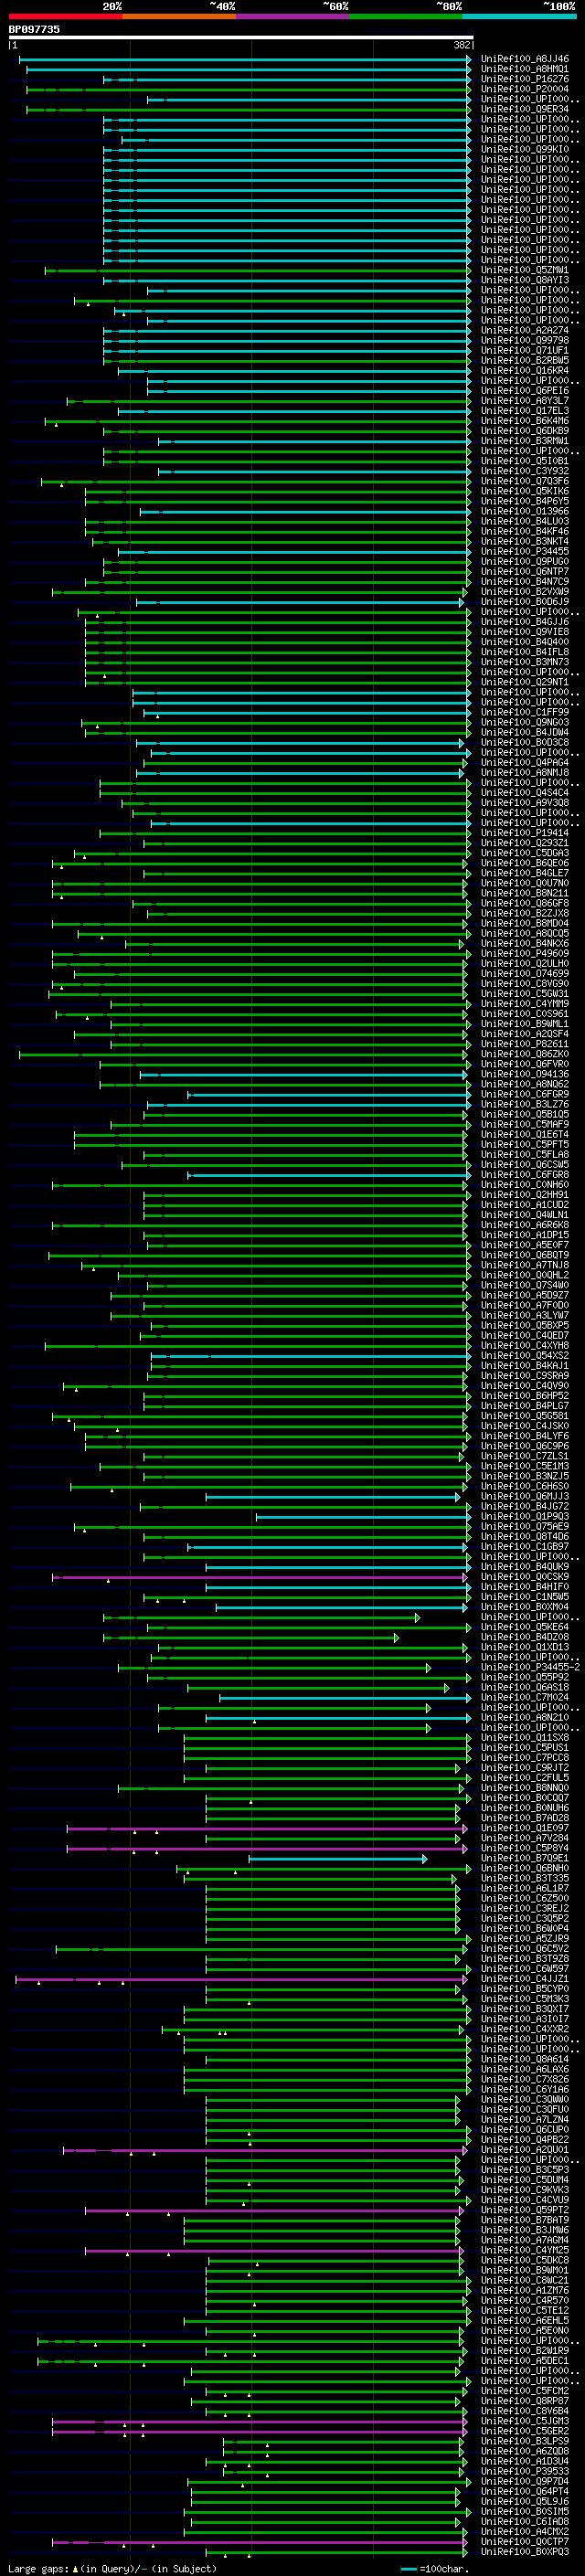Screen dimensions: 585x2576
Task: Click label UniRef100_Q99798
Action: 525,341
